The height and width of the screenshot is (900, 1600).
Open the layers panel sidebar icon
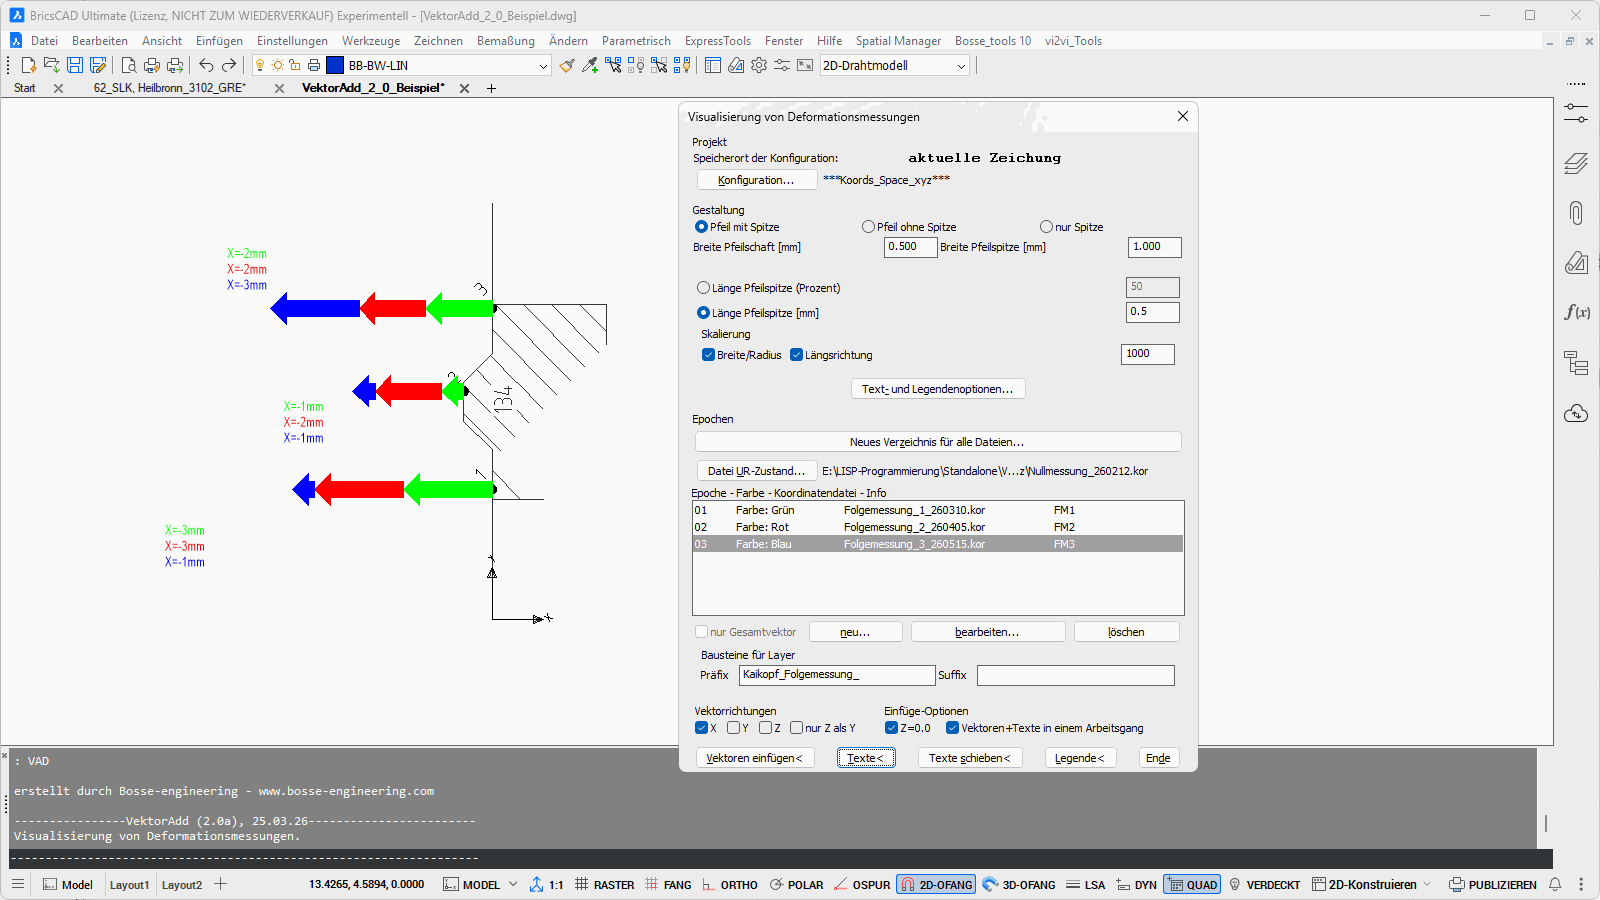[1576, 163]
